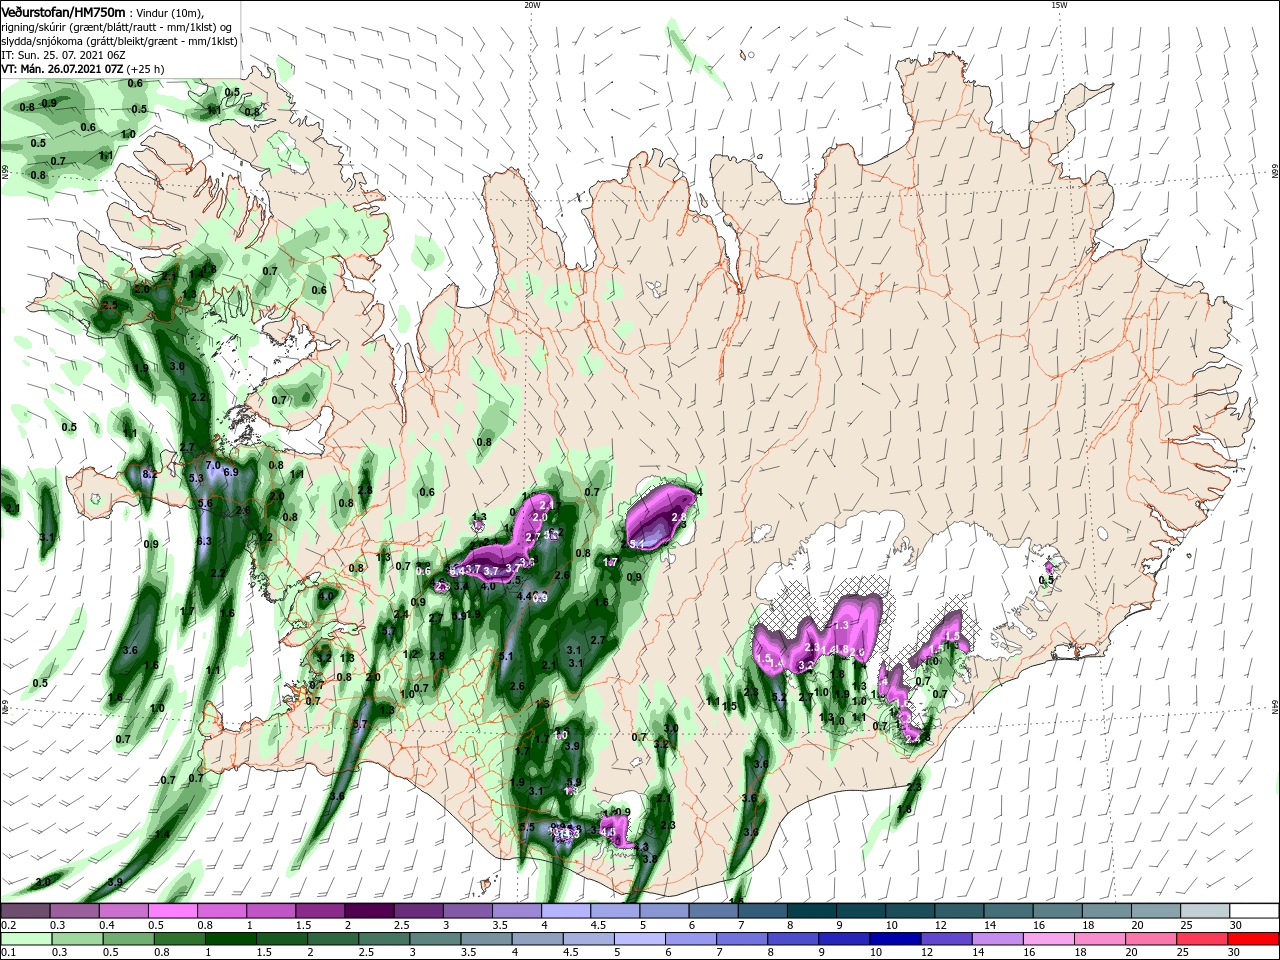Click the 'IT: Sun. 25. 07. 2021 06Z' line
The width and height of the screenshot is (1280, 960).
[x=62, y=55]
